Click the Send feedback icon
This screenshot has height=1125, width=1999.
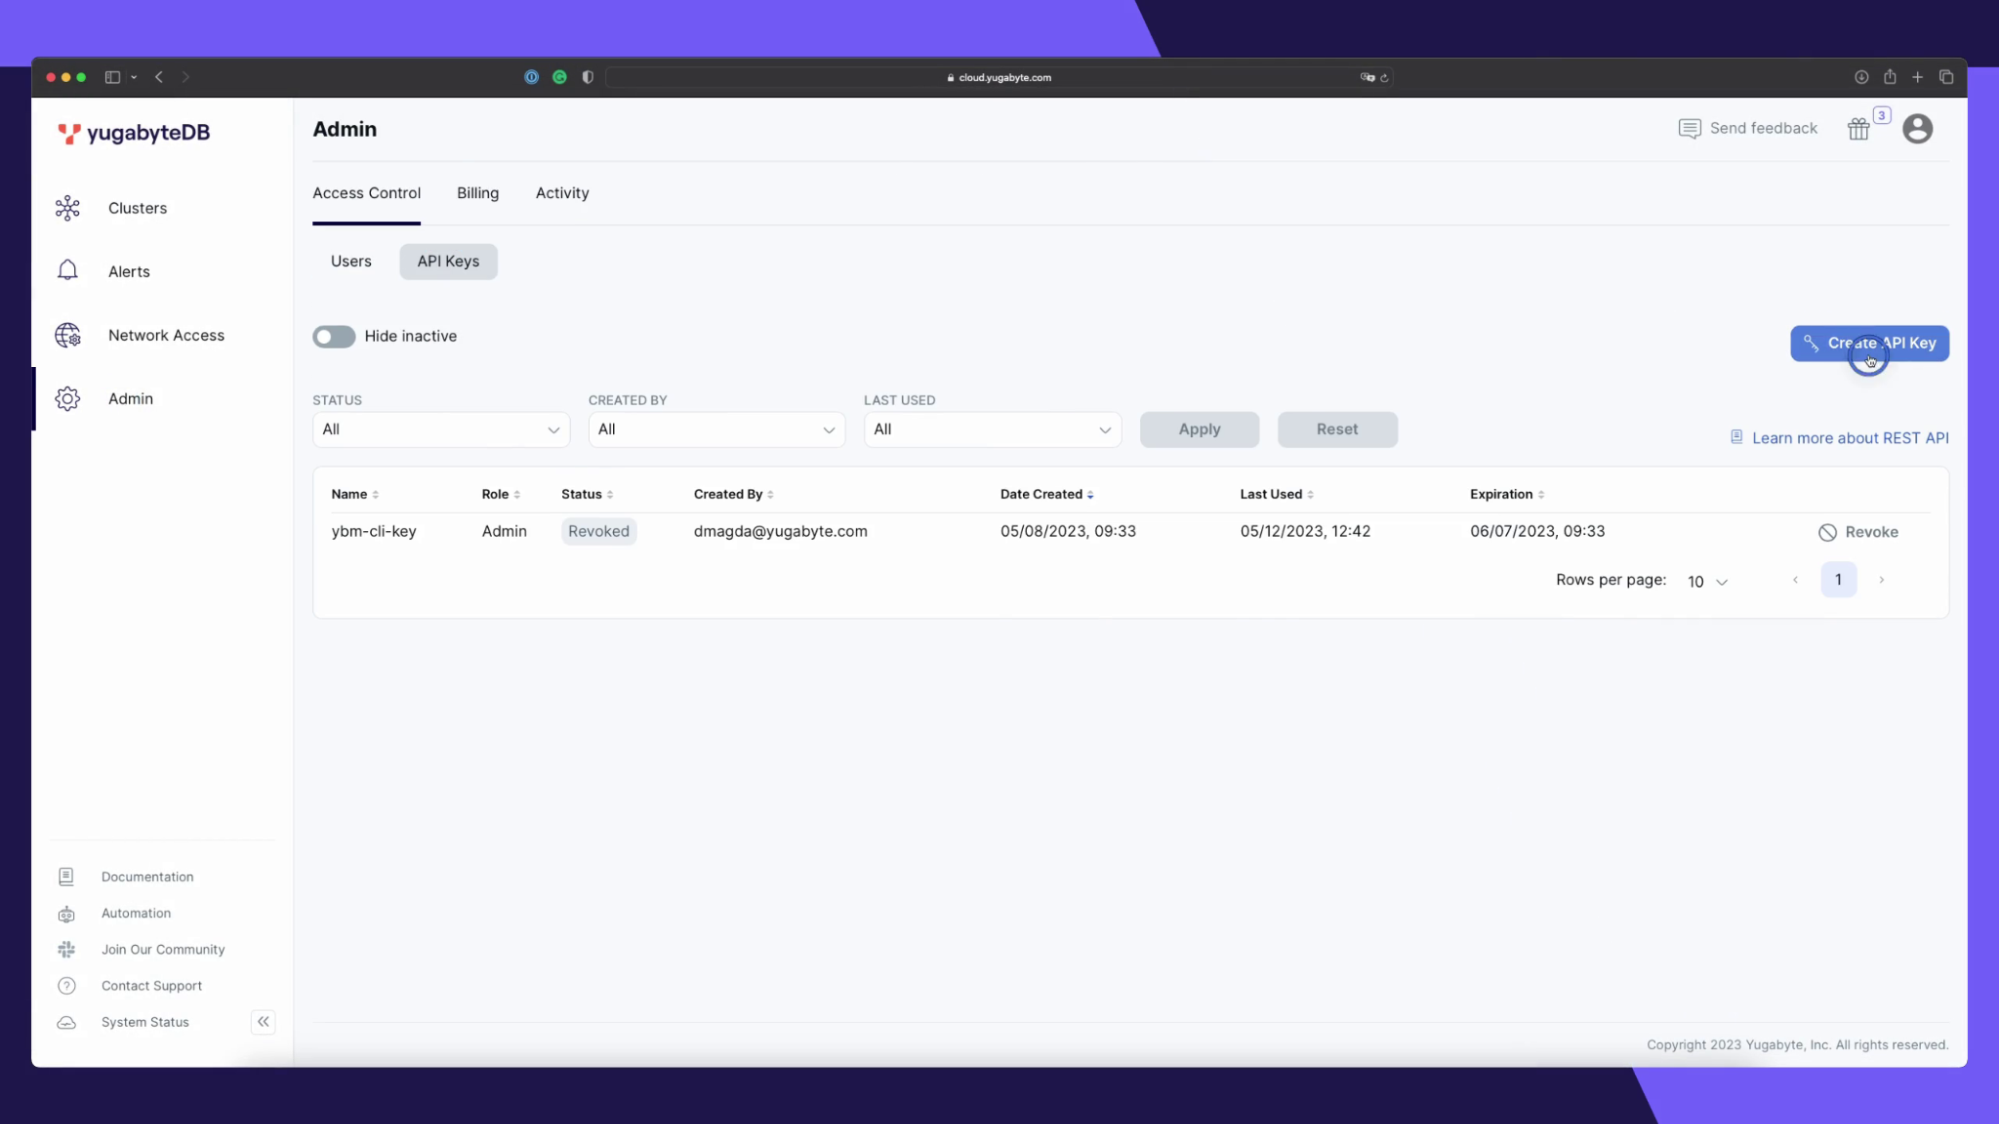[x=1689, y=129]
